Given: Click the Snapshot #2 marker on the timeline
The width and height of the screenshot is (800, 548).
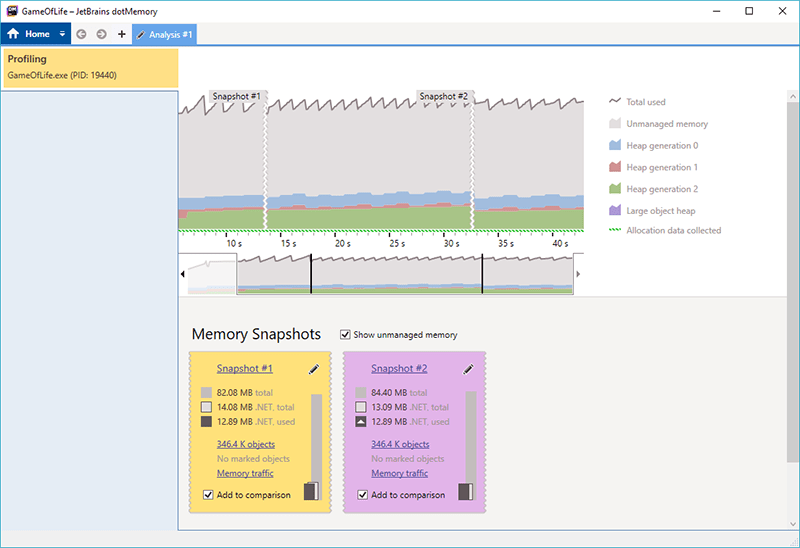Looking at the screenshot, I should (x=443, y=97).
